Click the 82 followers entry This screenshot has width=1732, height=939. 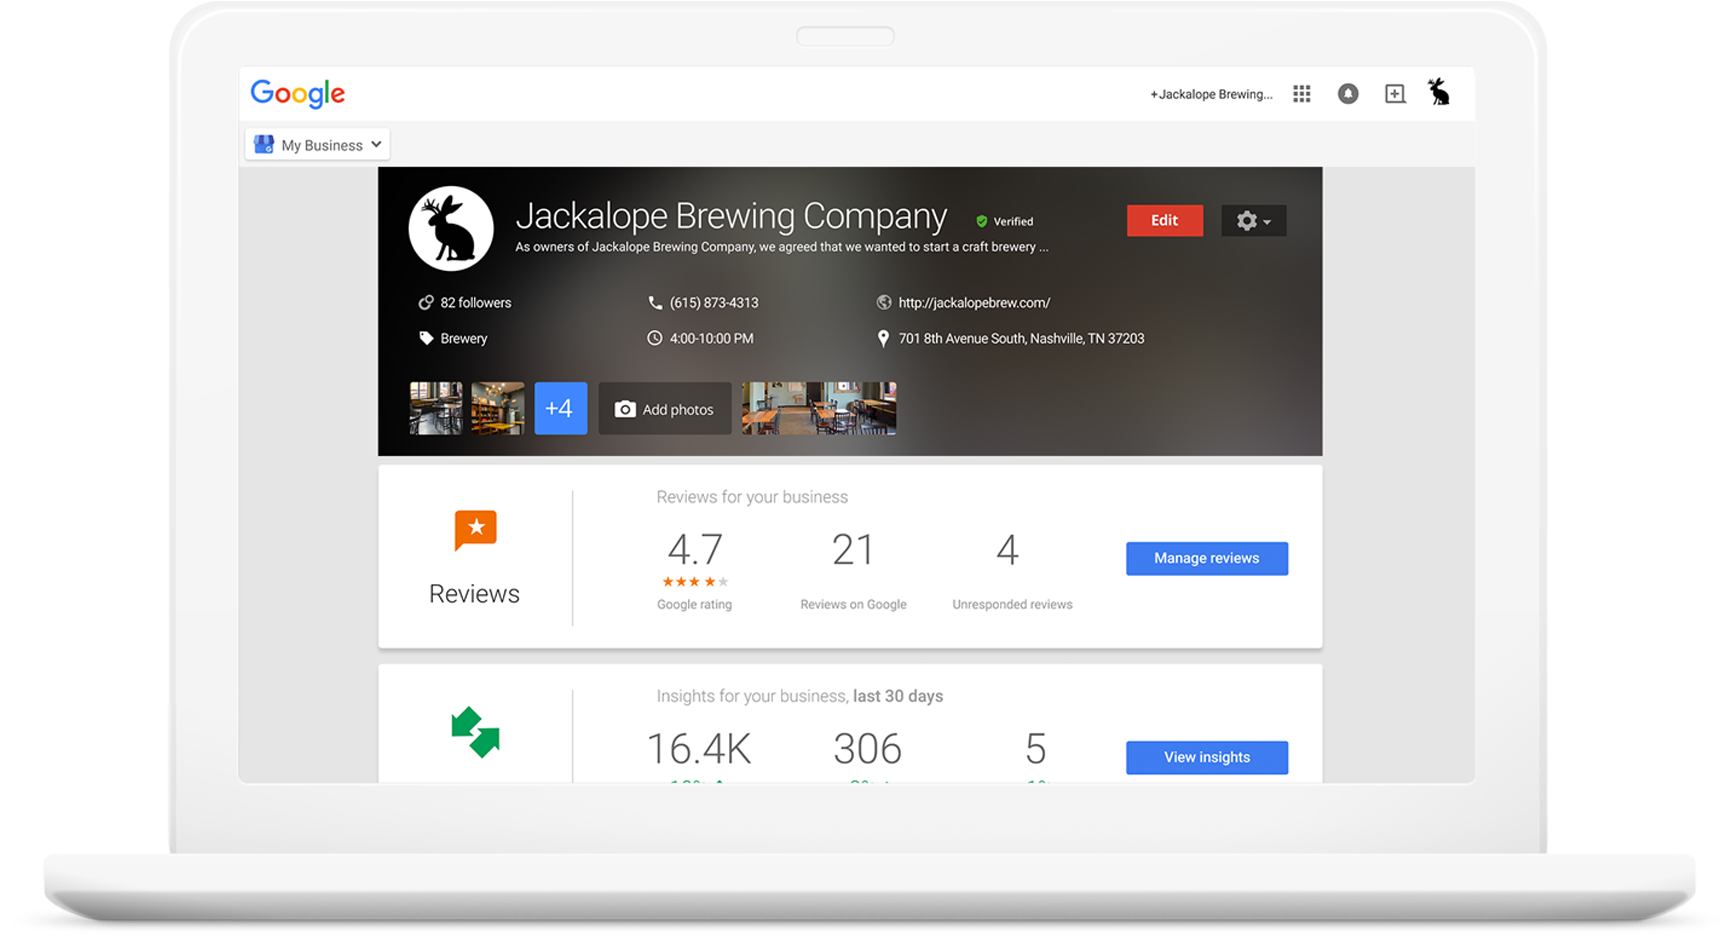pyautogui.click(x=475, y=303)
